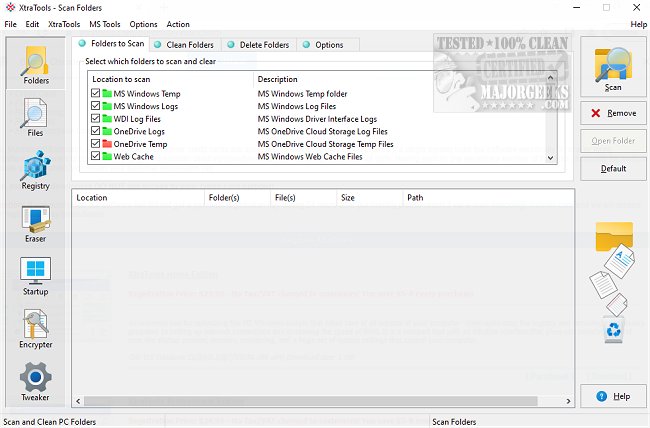Image resolution: width=650 pixels, height=428 pixels.
Task: Open the Registry tool in sidebar
Action: click(x=36, y=170)
